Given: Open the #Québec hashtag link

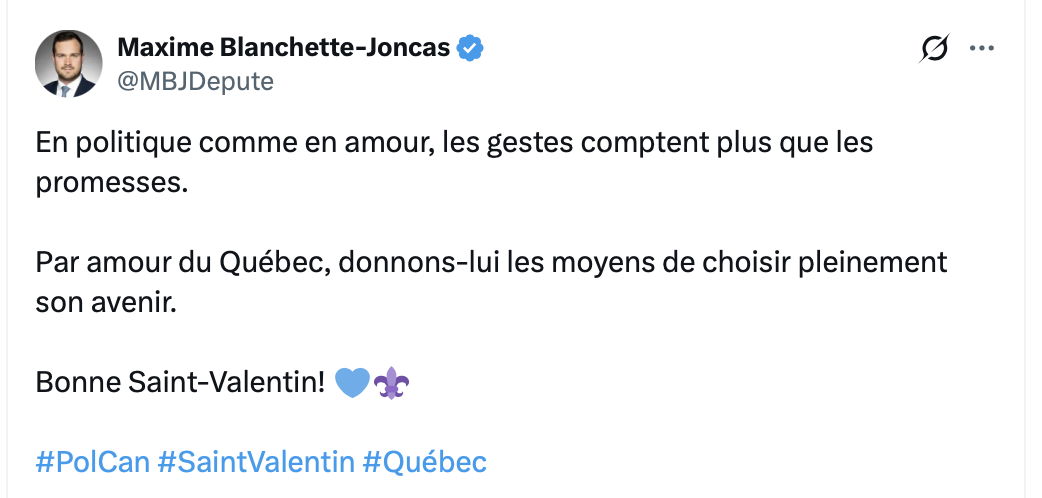Looking at the screenshot, I should coord(424,462).
